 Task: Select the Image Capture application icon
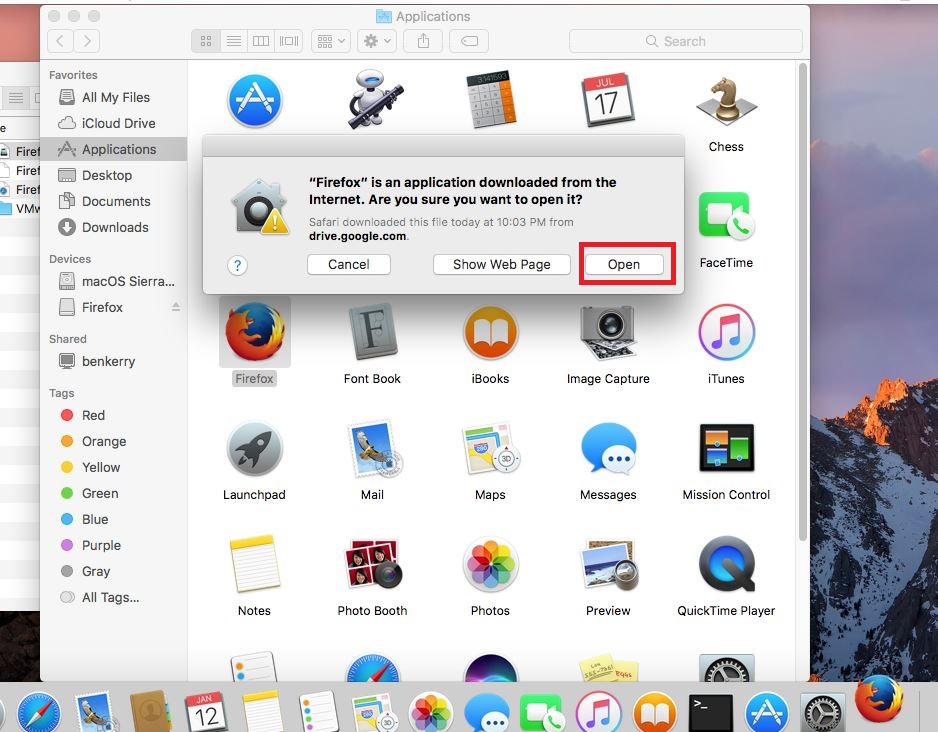[x=608, y=332]
